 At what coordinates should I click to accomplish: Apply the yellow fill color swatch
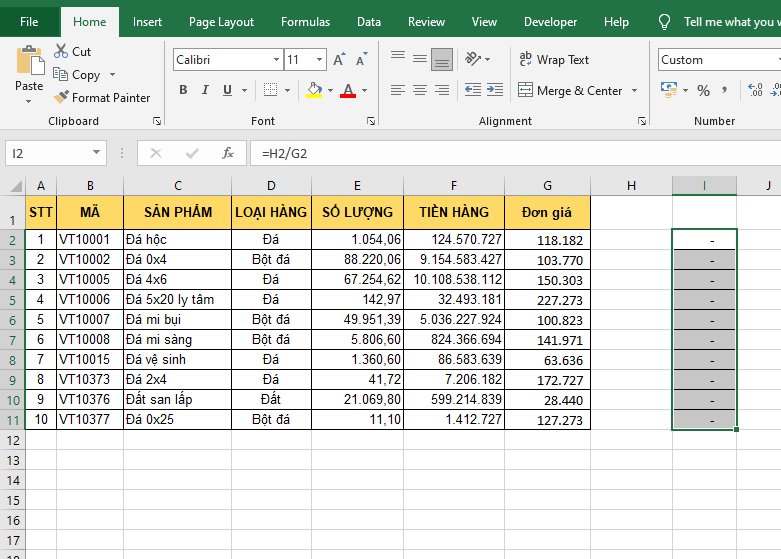(x=314, y=91)
